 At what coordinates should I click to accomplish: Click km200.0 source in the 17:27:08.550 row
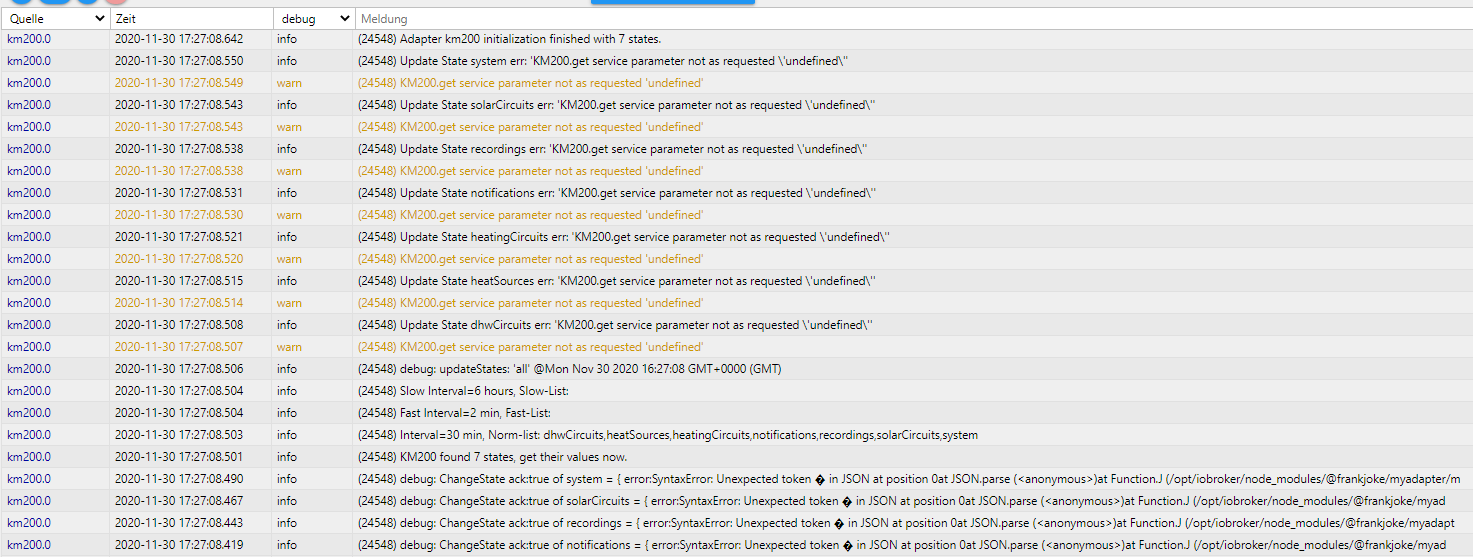tap(29, 61)
